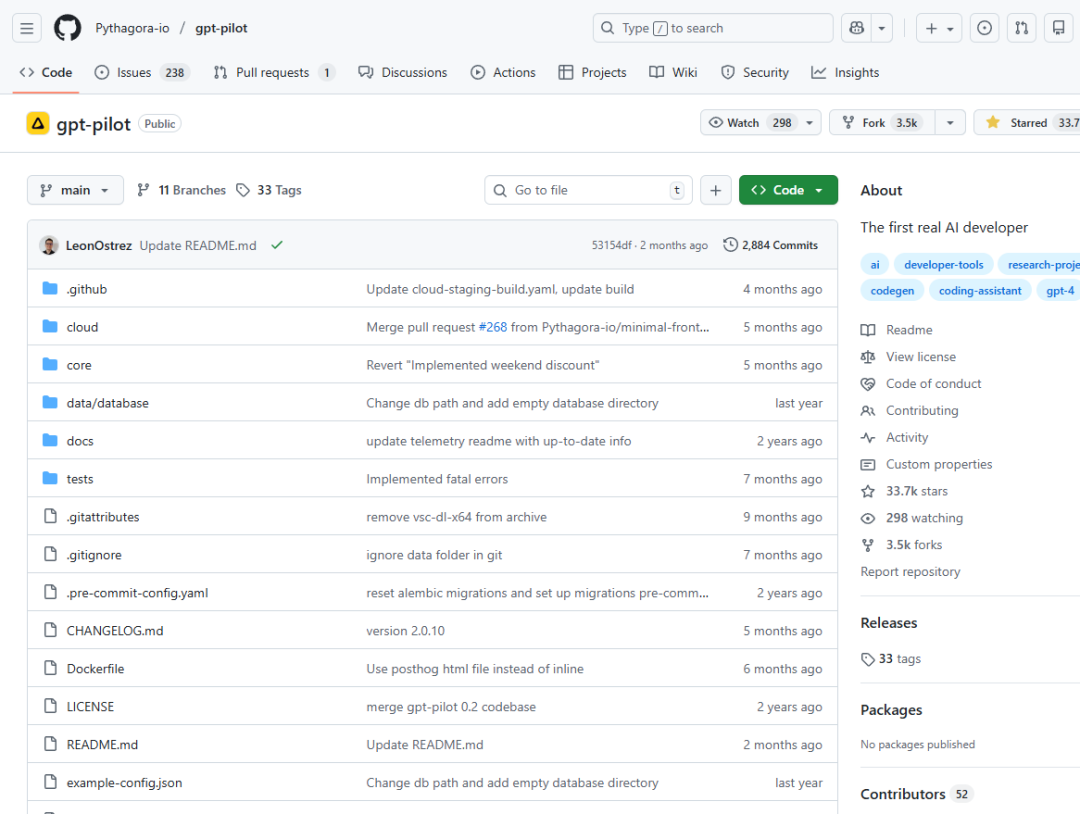Open the notifications inbox icon
The height and width of the screenshot is (814, 1080).
pyautogui.click(x=1057, y=28)
